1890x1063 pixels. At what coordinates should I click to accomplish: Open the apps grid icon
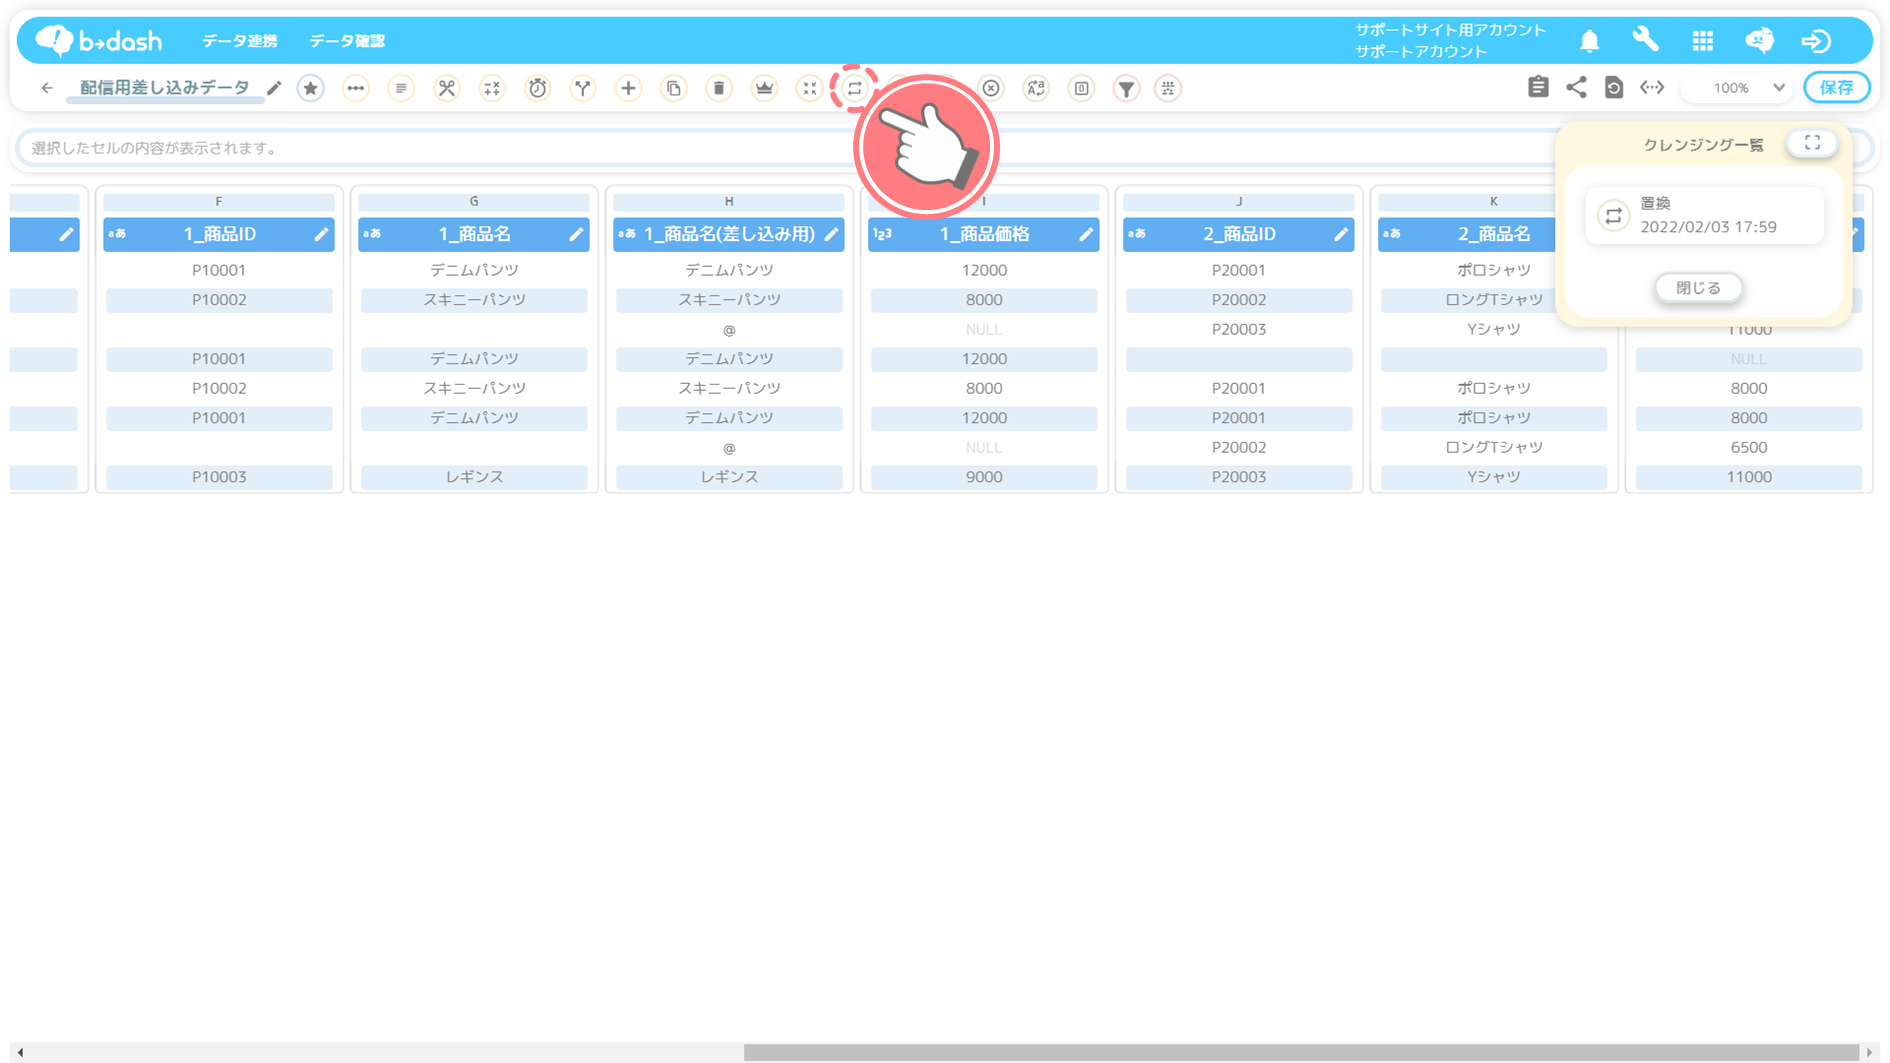(1703, 41)
